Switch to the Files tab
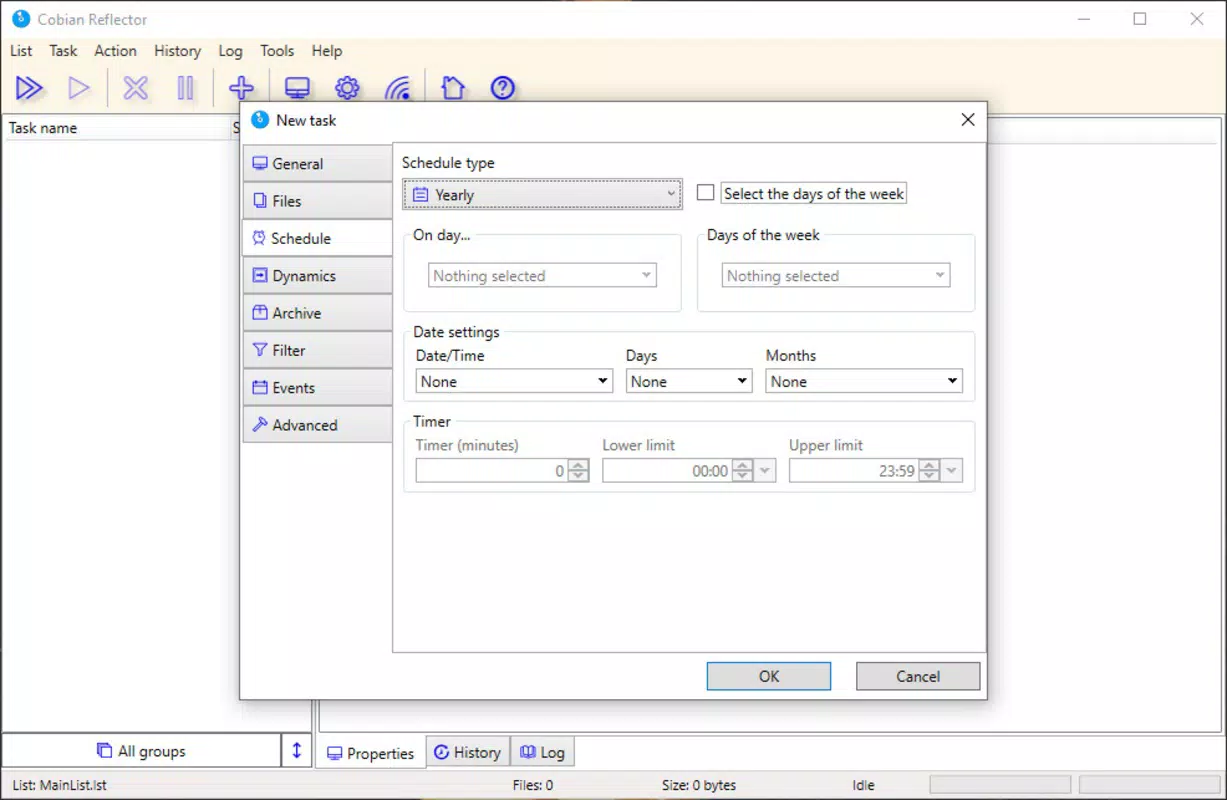 pyautogui.click(x=317, y=201)
